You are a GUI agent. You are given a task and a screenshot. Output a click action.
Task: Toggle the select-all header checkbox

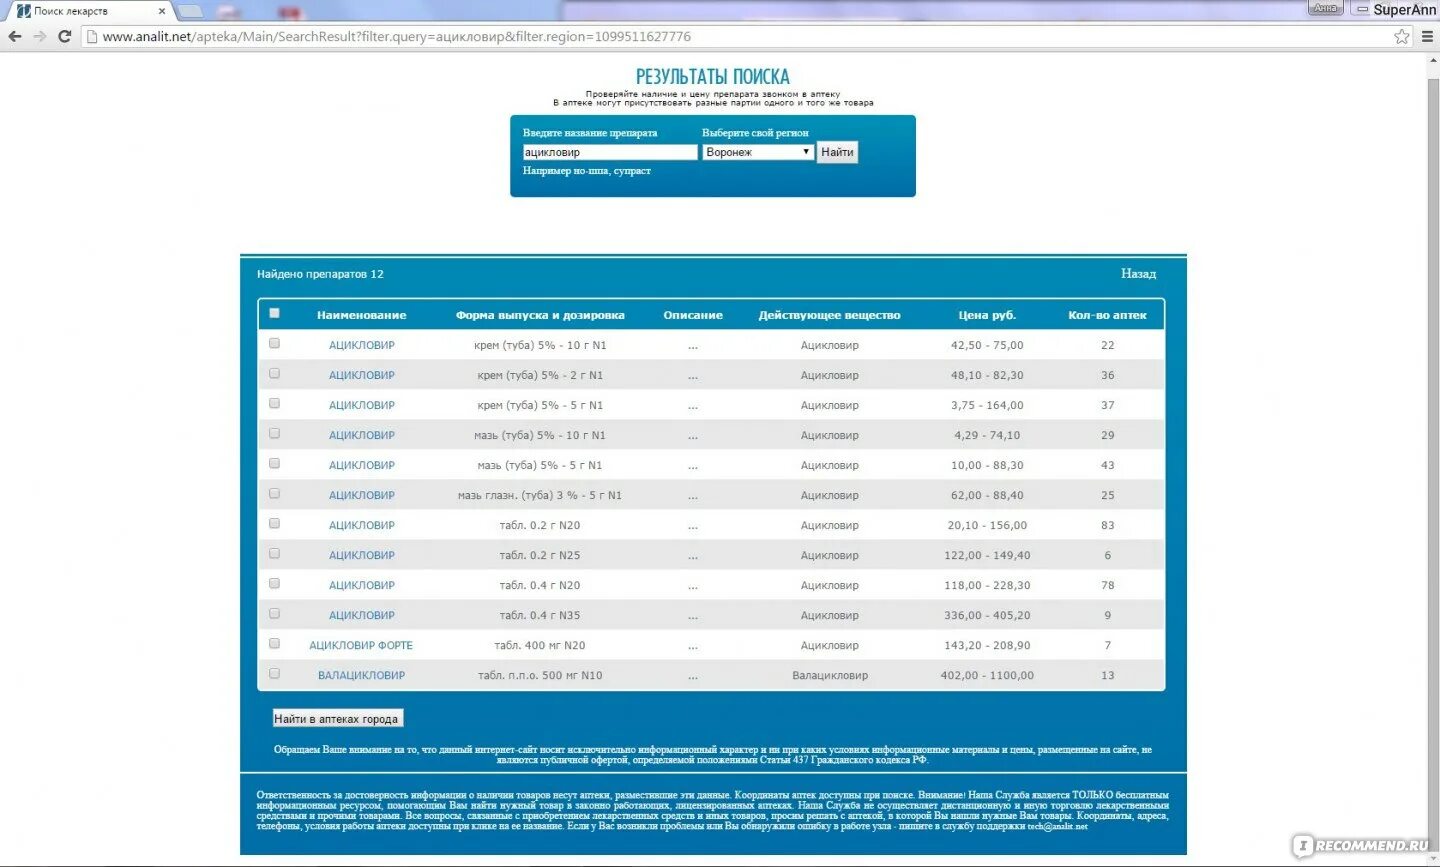point(274,313)
